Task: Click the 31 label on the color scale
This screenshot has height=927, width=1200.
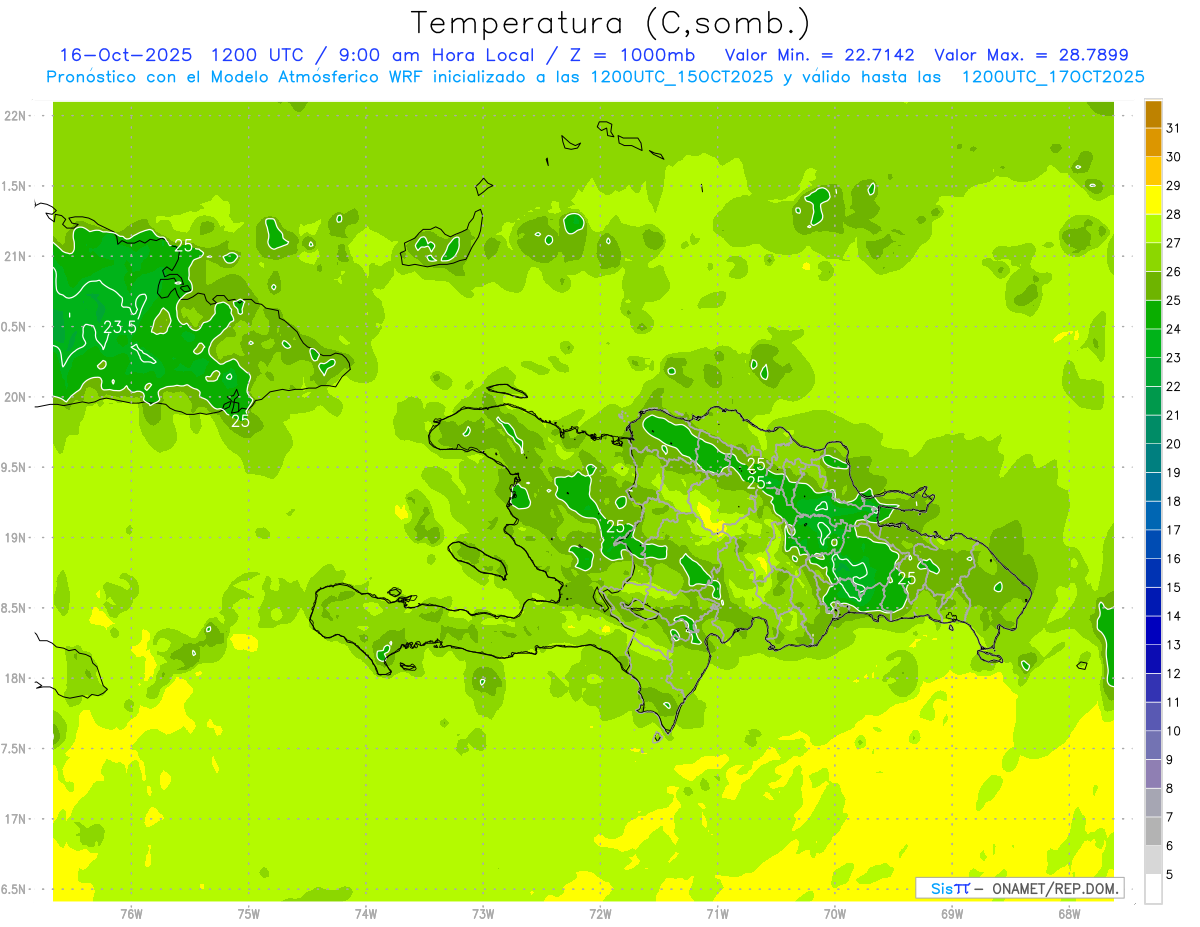Action: (x=1173, y=129)
